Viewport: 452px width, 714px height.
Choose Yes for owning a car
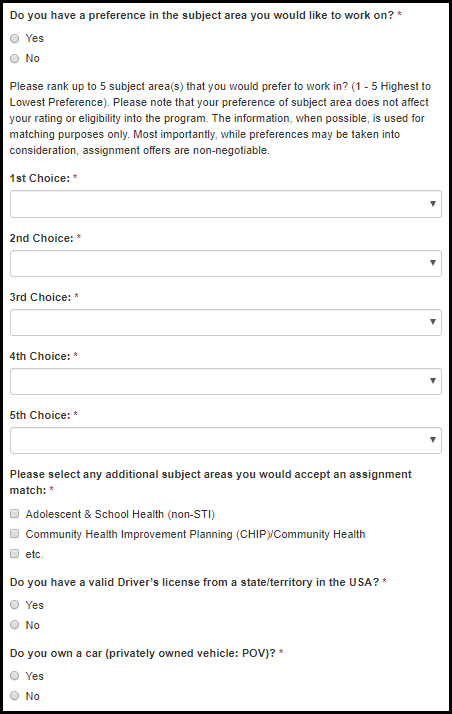tap(15, 676)
